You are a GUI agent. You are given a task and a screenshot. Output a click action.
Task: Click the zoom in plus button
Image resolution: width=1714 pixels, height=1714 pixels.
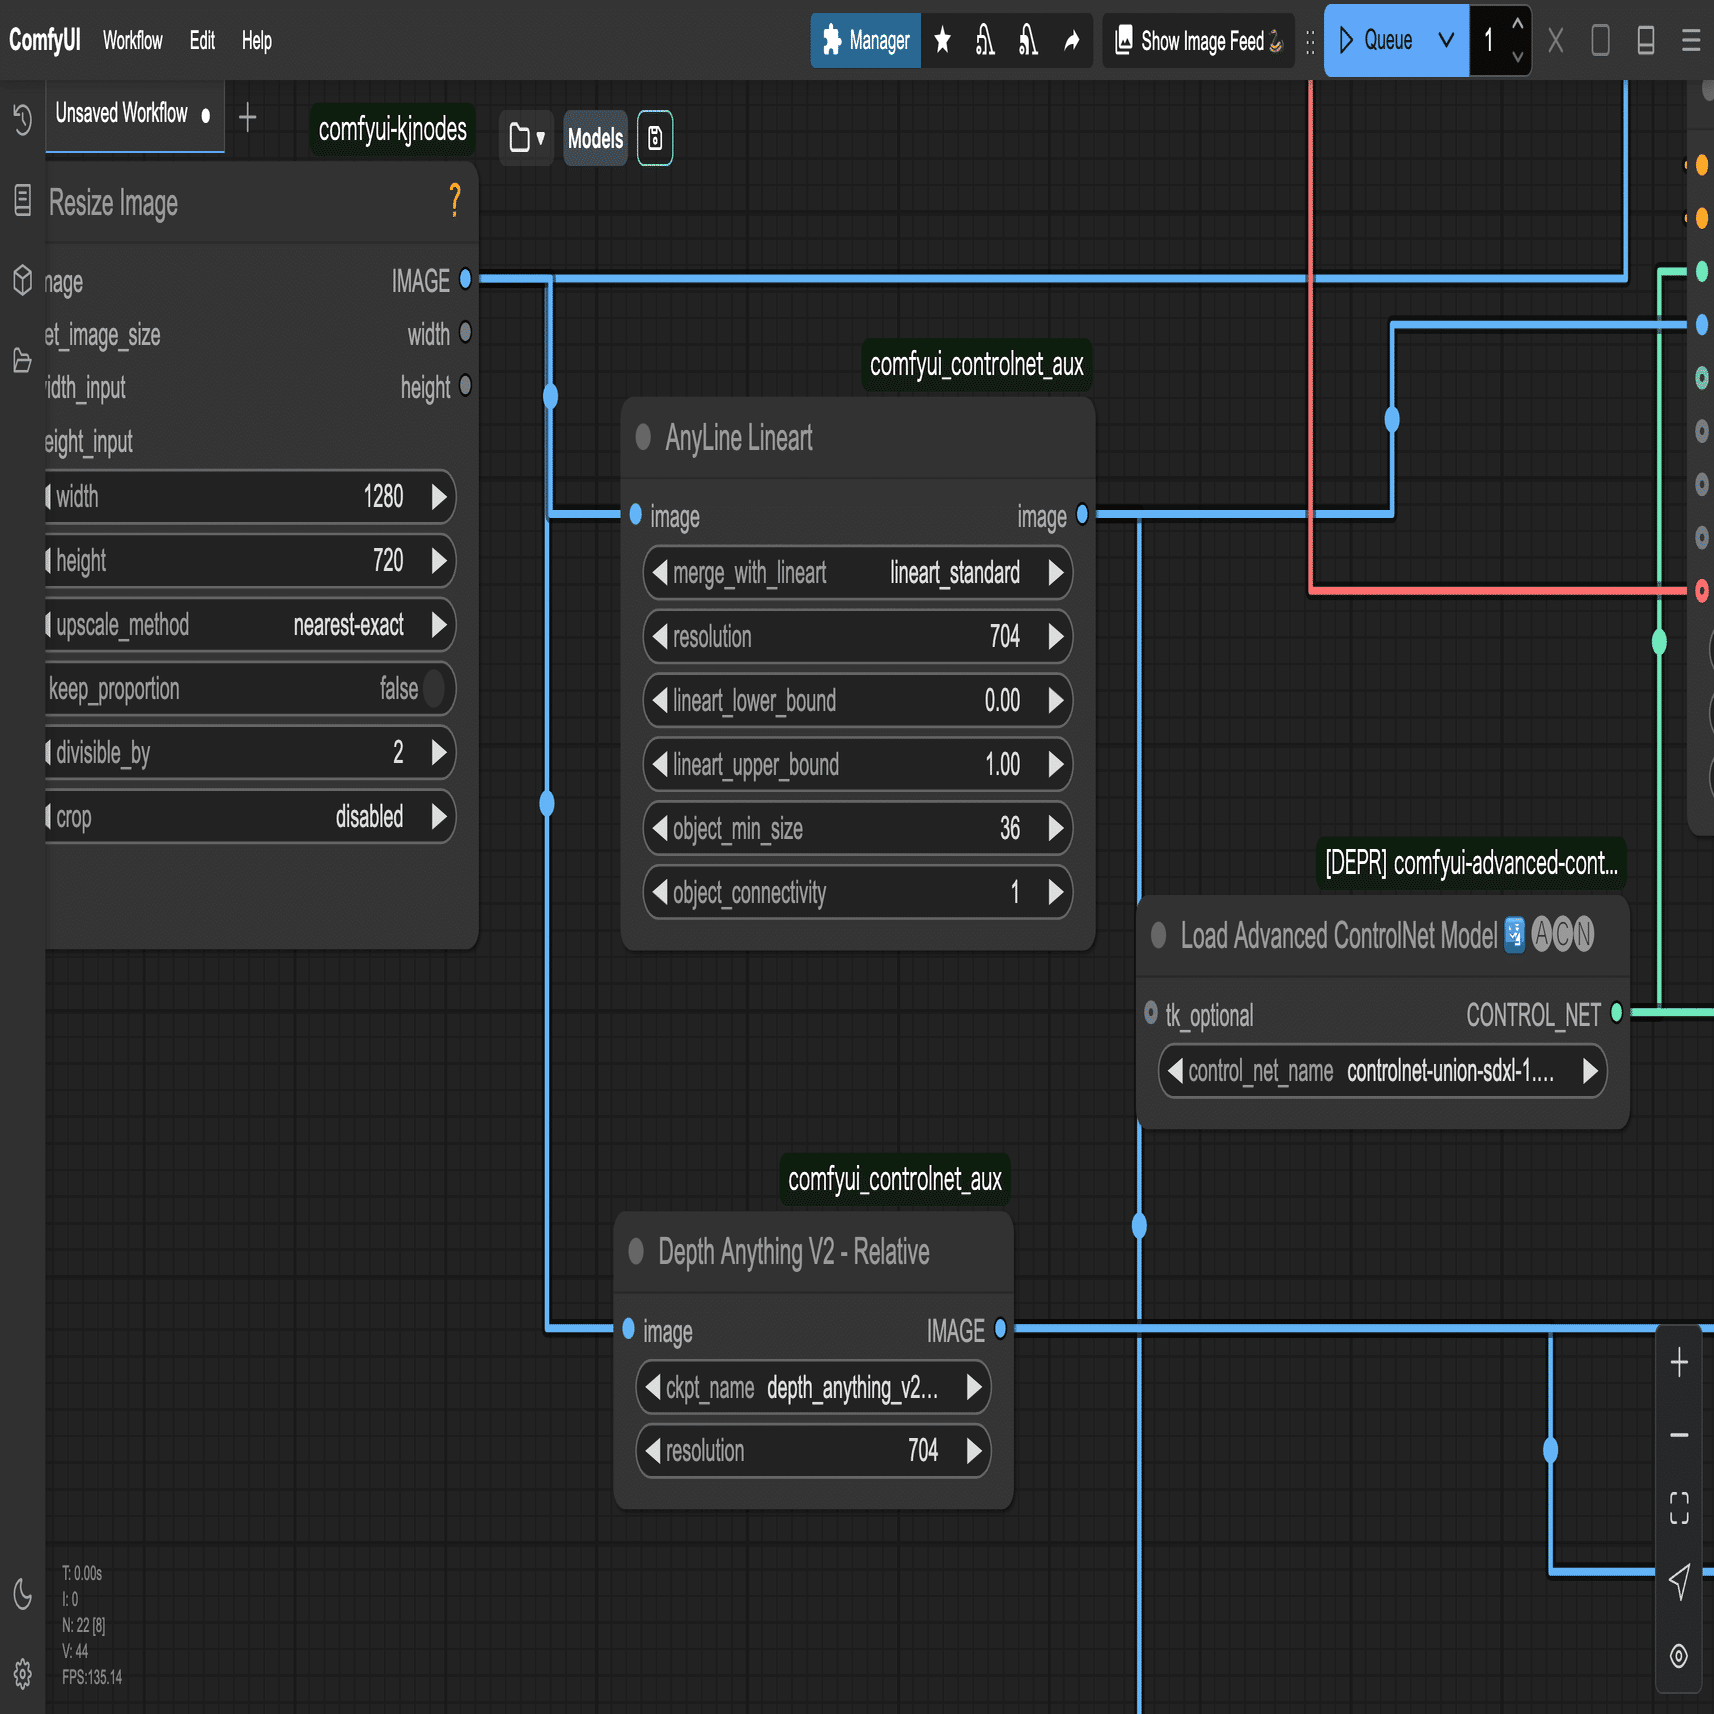click(1679, 1363)
